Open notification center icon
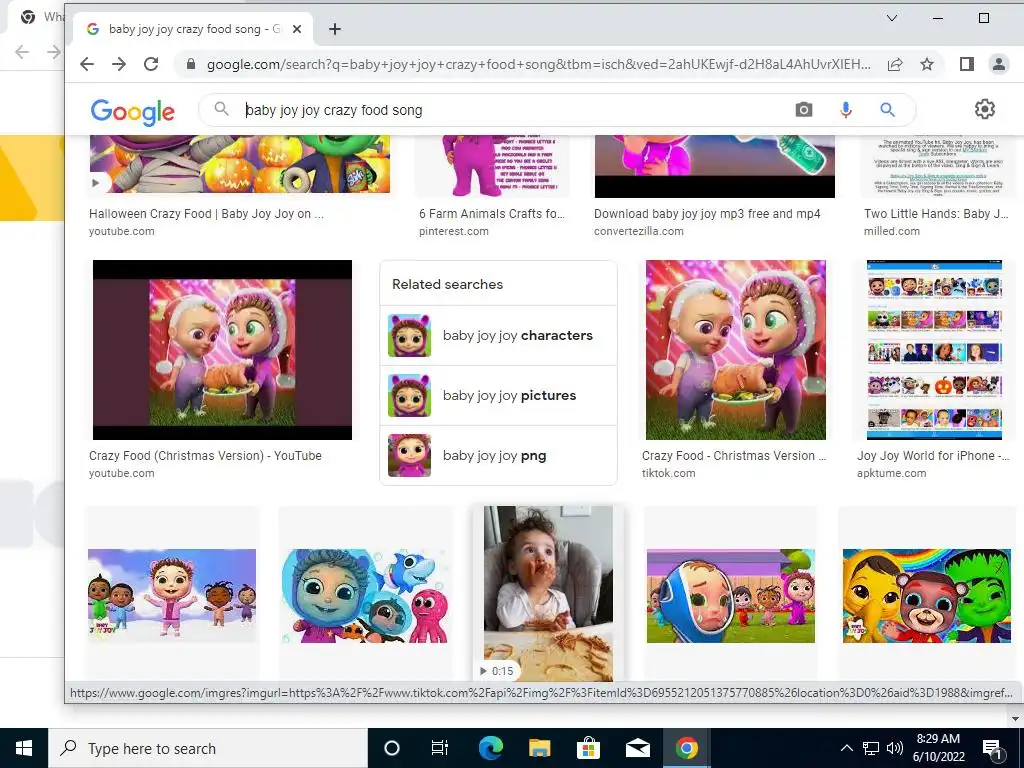This screenshot has width=1024, height=768. point(993,748)
